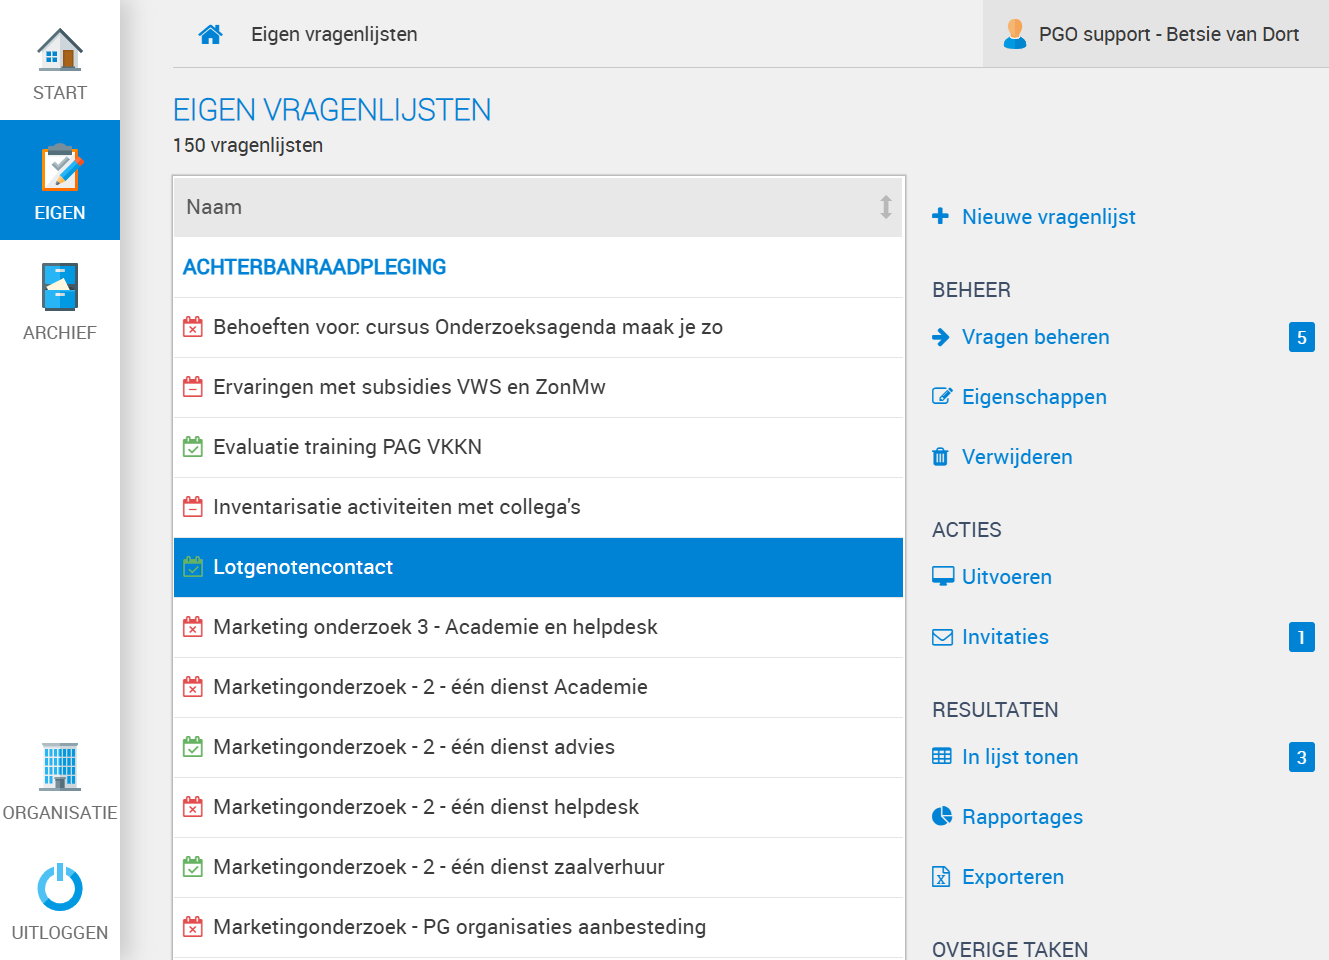The image size is (1329, 960).
Task: Open the ORGANISATIE building icon
Action: [x=60, y=767]
